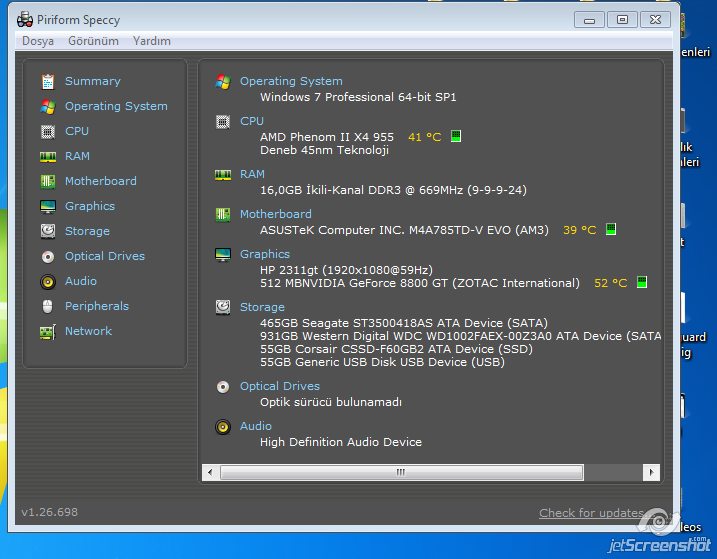Select Audio in the sidebar
Viewport: 717px width, 559px height.
pos(81,281)
